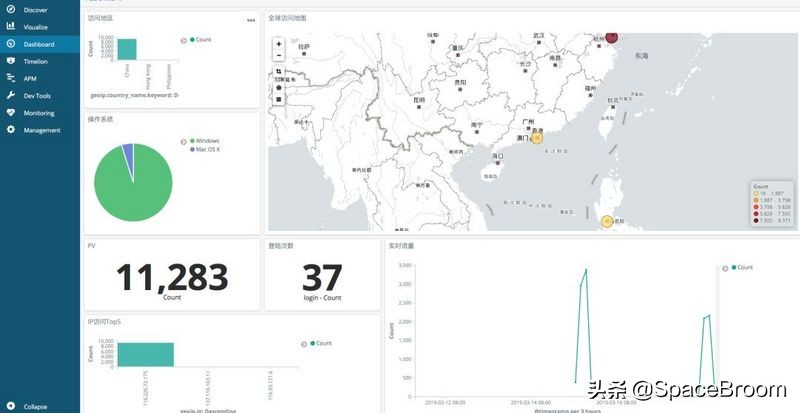Click '3,500' y-axis label on line chart
Screen dimensions: 800x413
(x=405, y=265)
